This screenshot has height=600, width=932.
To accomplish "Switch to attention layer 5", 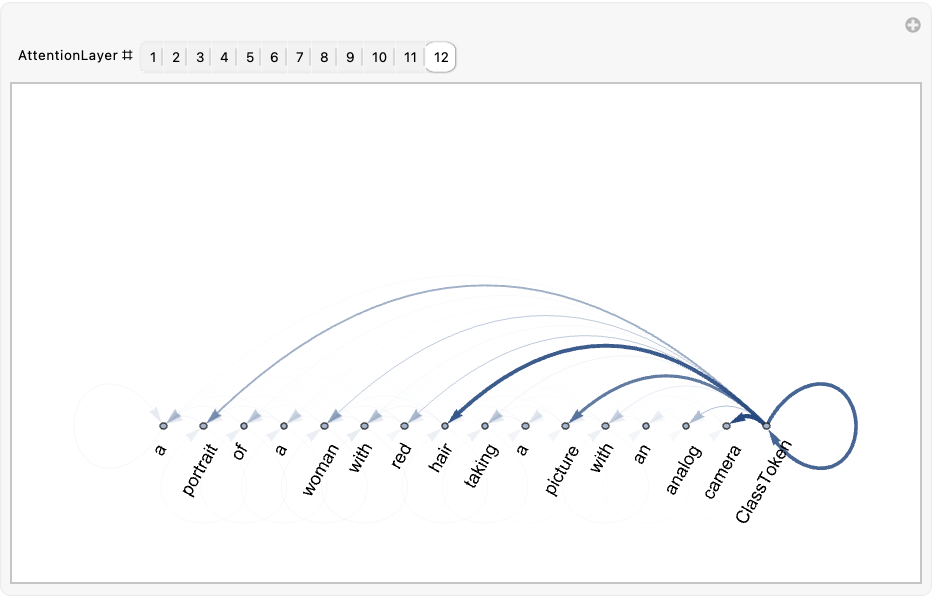I will coord(249,57).
